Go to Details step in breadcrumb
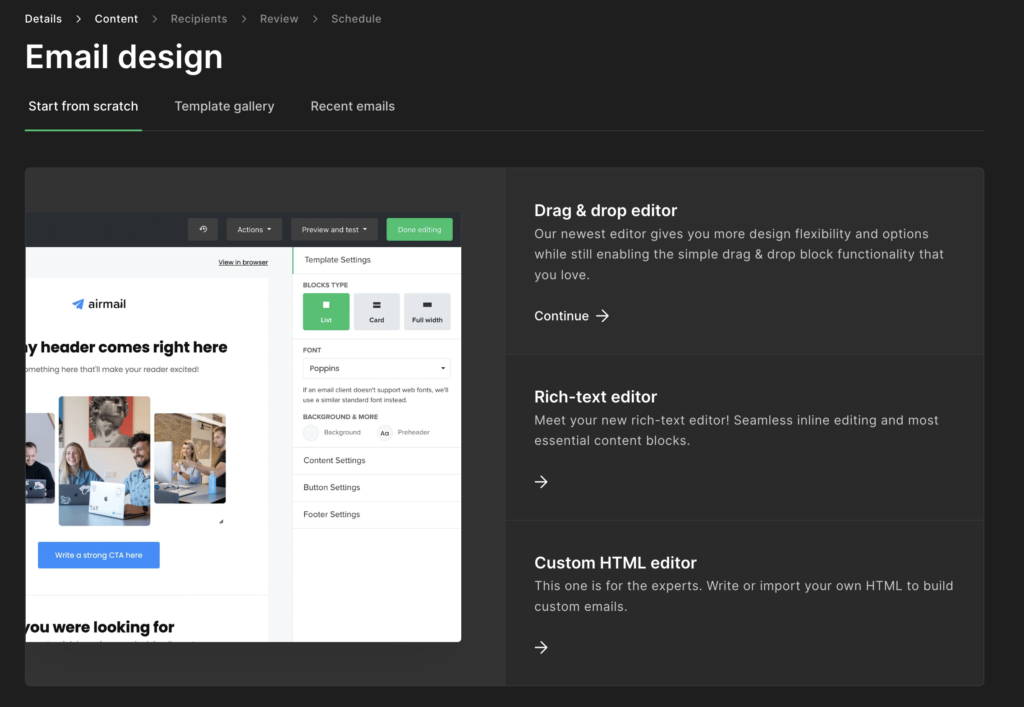The height and width of the screenshot is (707, 1024). pos(43,19)
